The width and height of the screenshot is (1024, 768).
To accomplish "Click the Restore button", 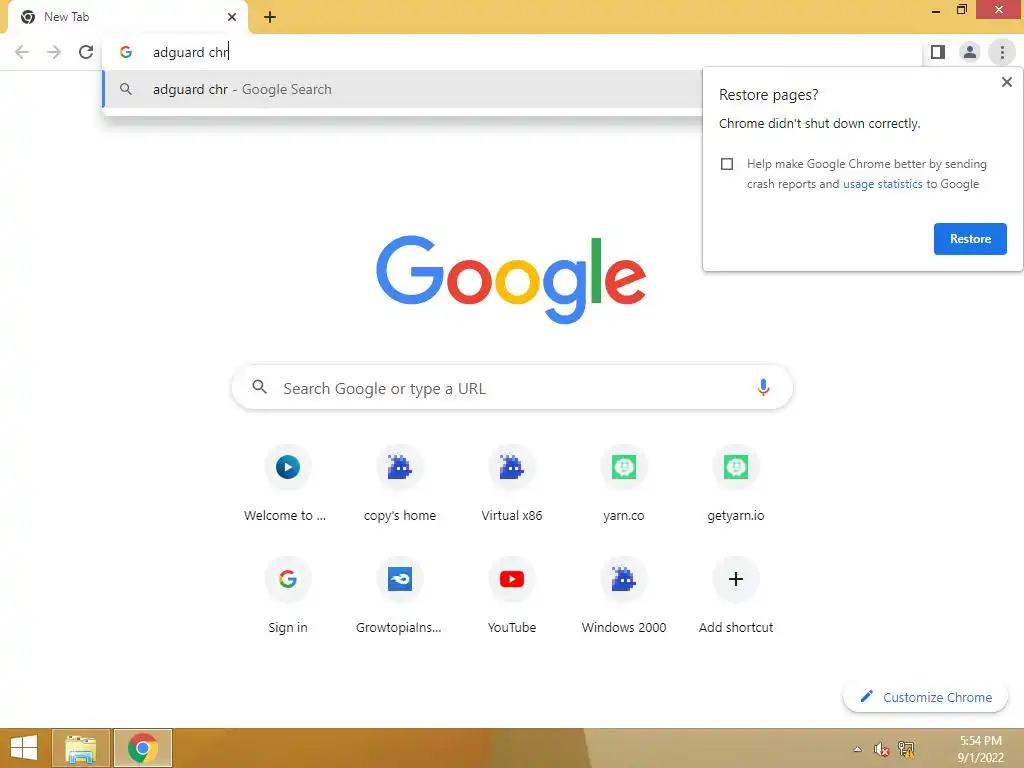I will (970, 239).
